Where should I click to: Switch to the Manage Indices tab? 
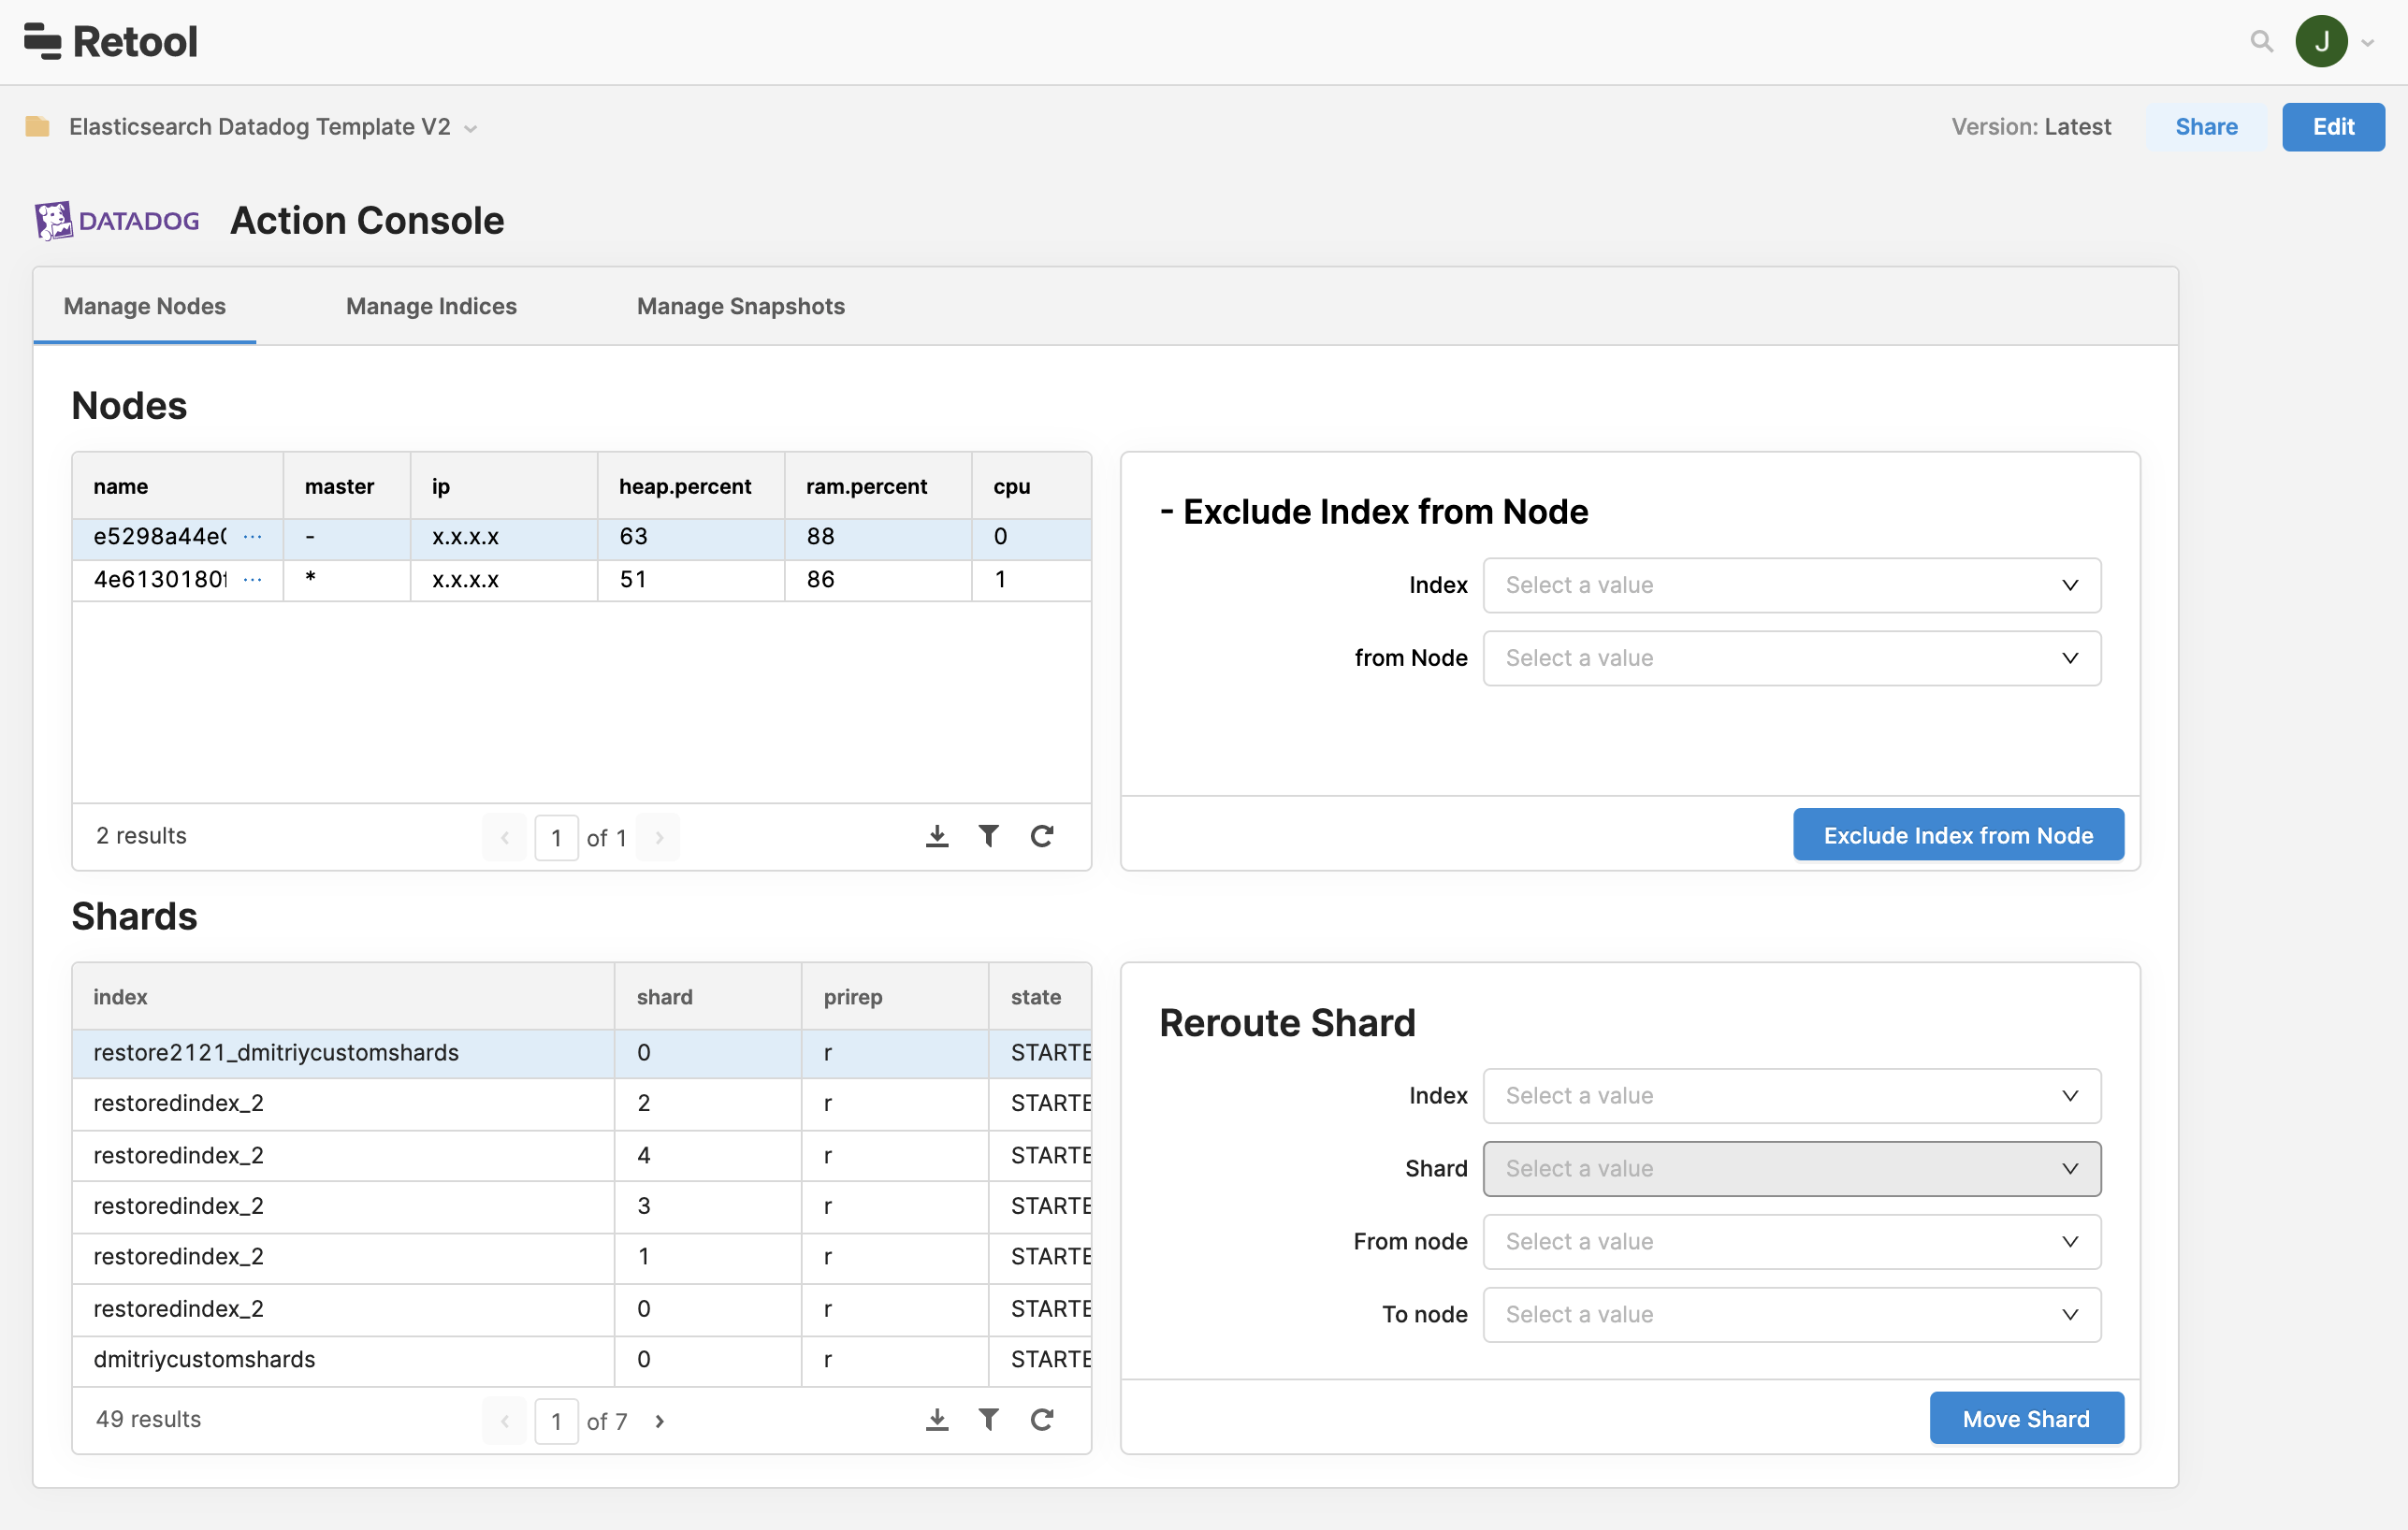click(430, 305)
